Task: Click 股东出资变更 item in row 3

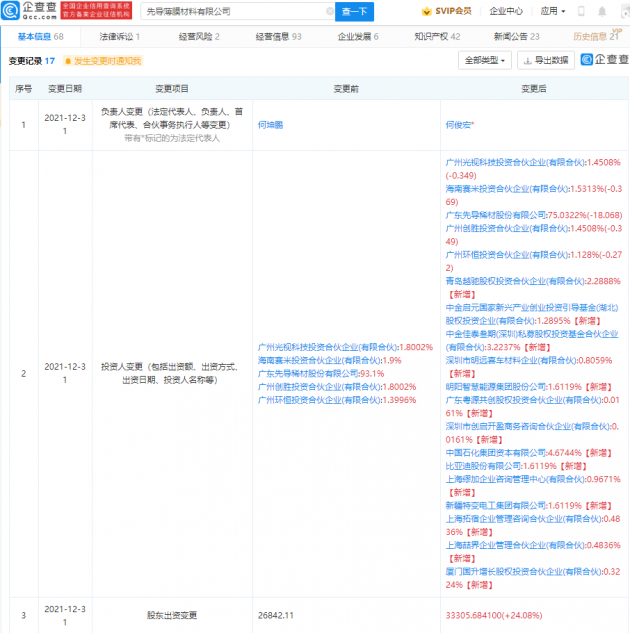Action: (172, 615)
